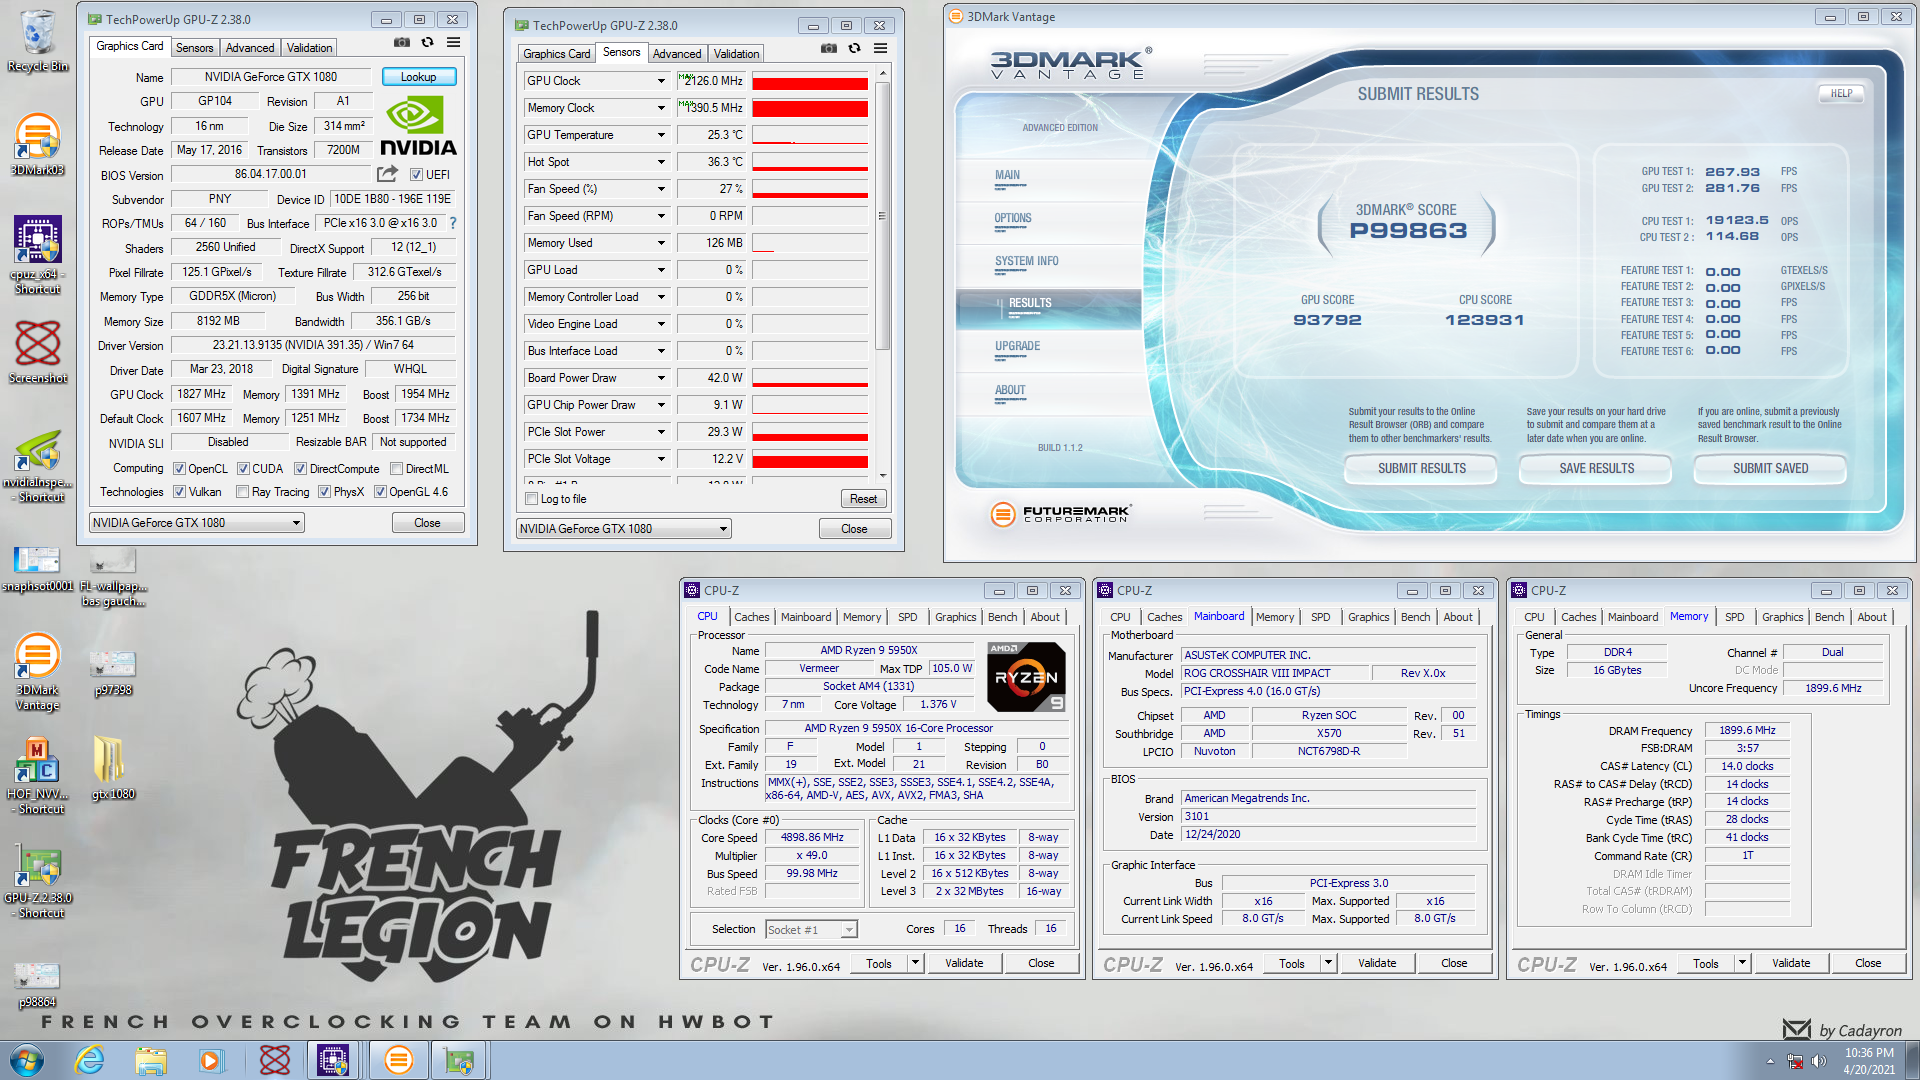Viewport: 1920px width, 1080px height.
Task: Open Windows Start button
Action: coord(26,1060)
